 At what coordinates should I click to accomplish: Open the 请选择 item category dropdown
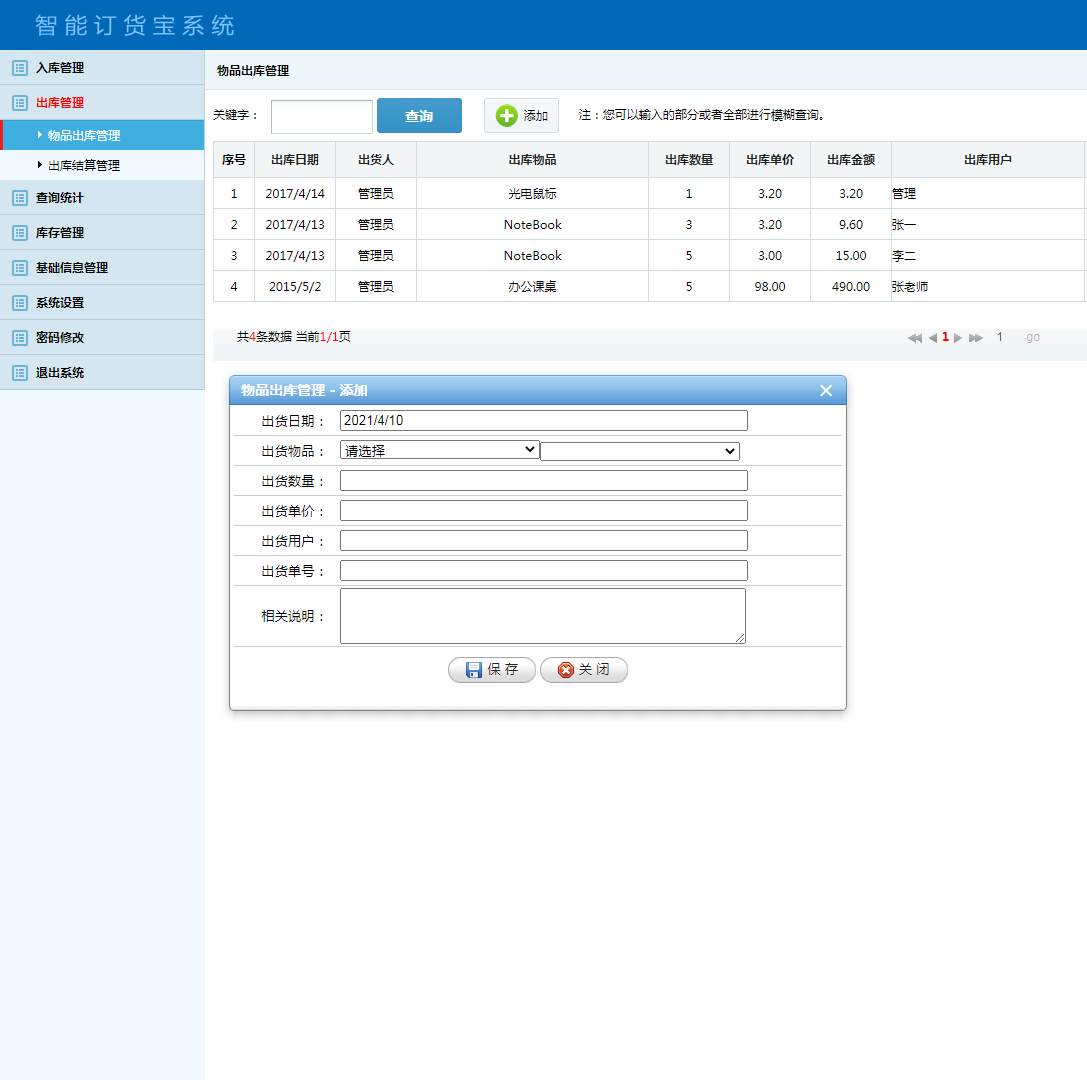point(439,450)
